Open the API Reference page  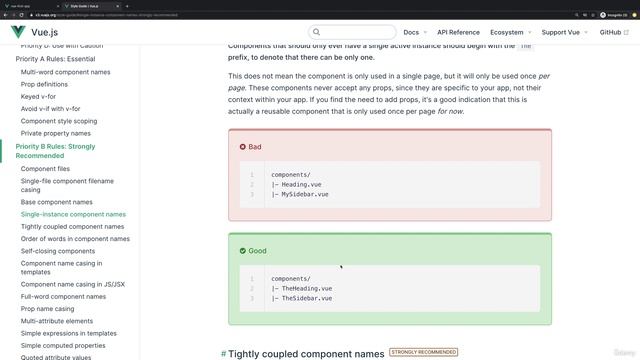click(458, 32)
